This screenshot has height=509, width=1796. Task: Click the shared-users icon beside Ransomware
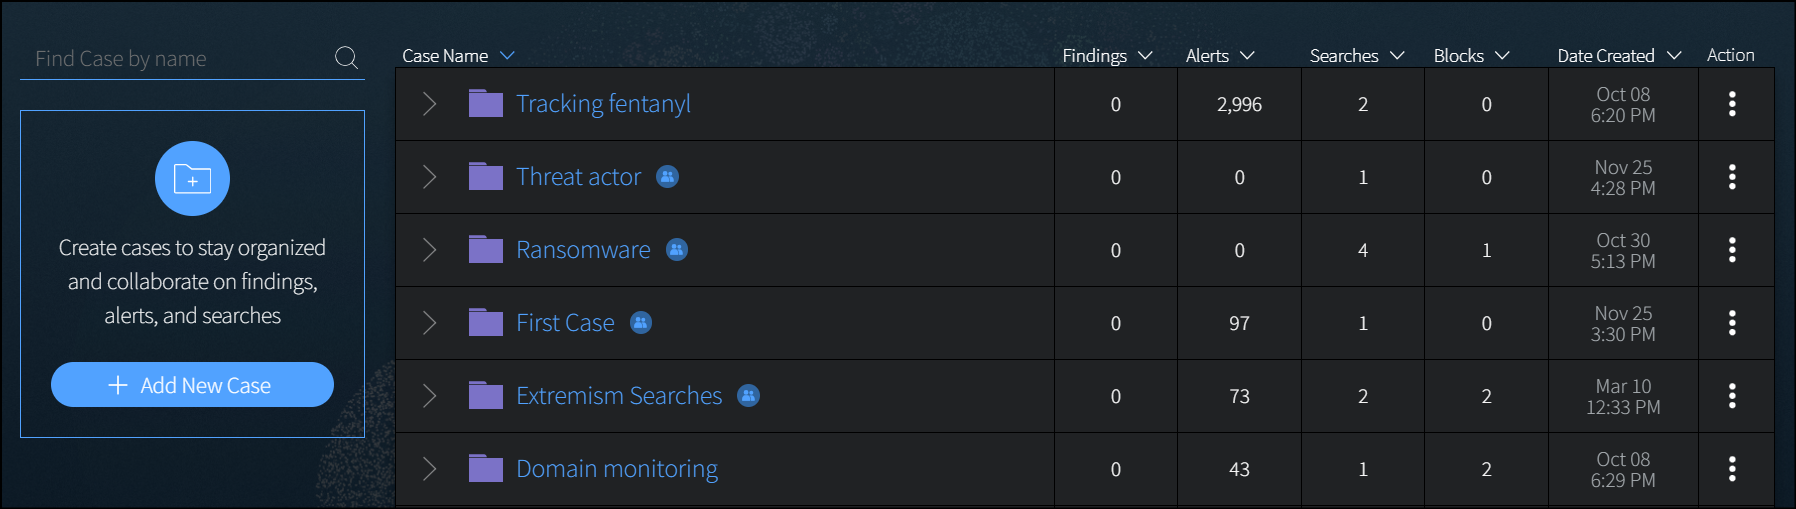[677, 250]
